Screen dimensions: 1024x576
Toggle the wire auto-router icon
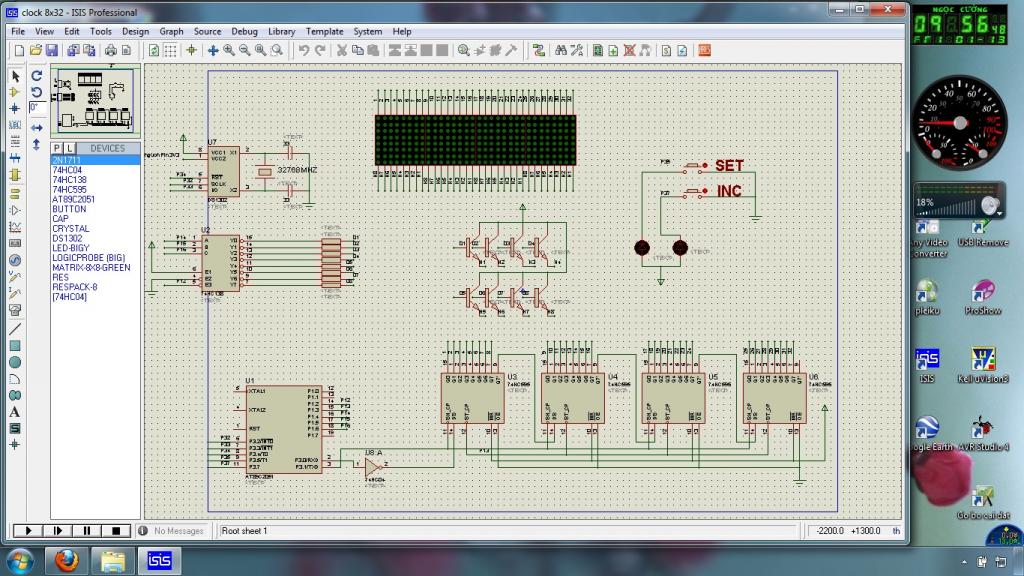tap(539, 50)
